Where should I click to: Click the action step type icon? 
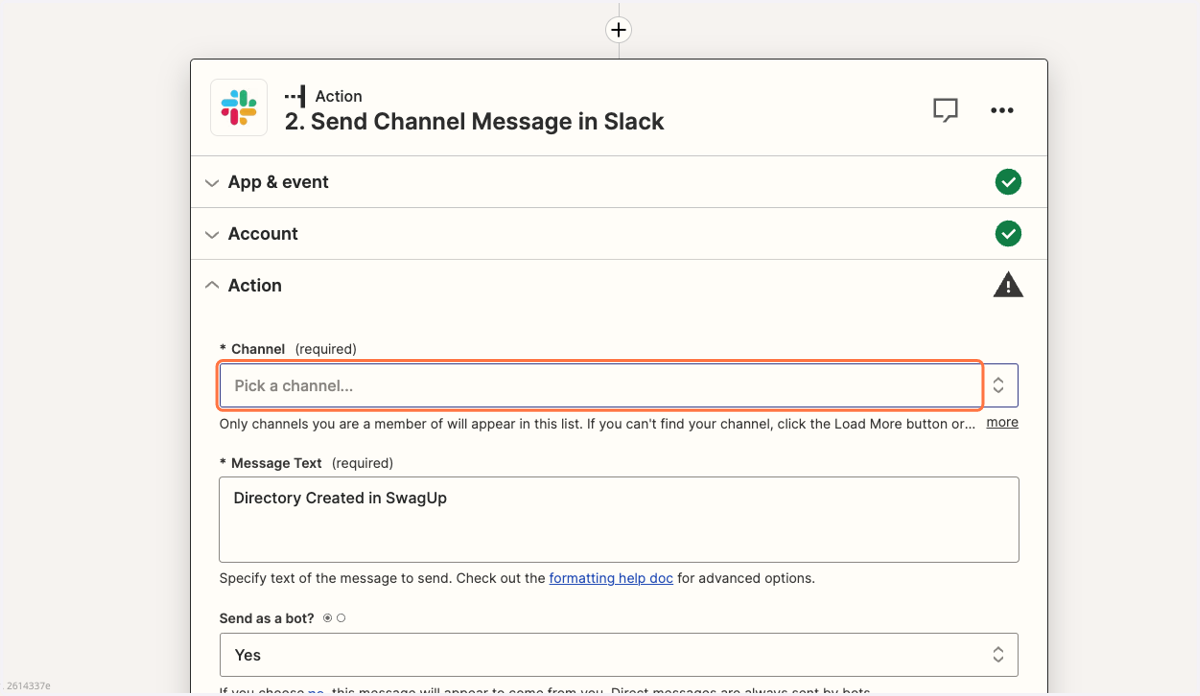click(x=295, y=96)
